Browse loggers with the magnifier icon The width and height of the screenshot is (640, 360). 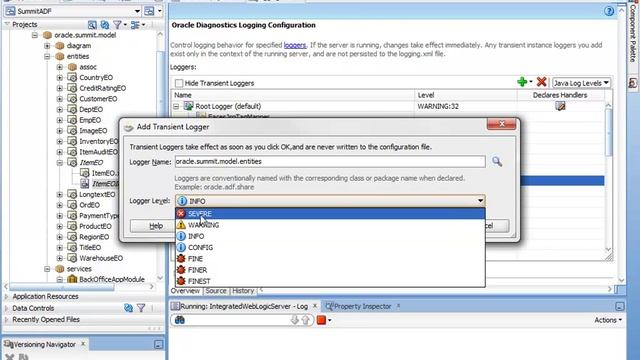[497, 162]
